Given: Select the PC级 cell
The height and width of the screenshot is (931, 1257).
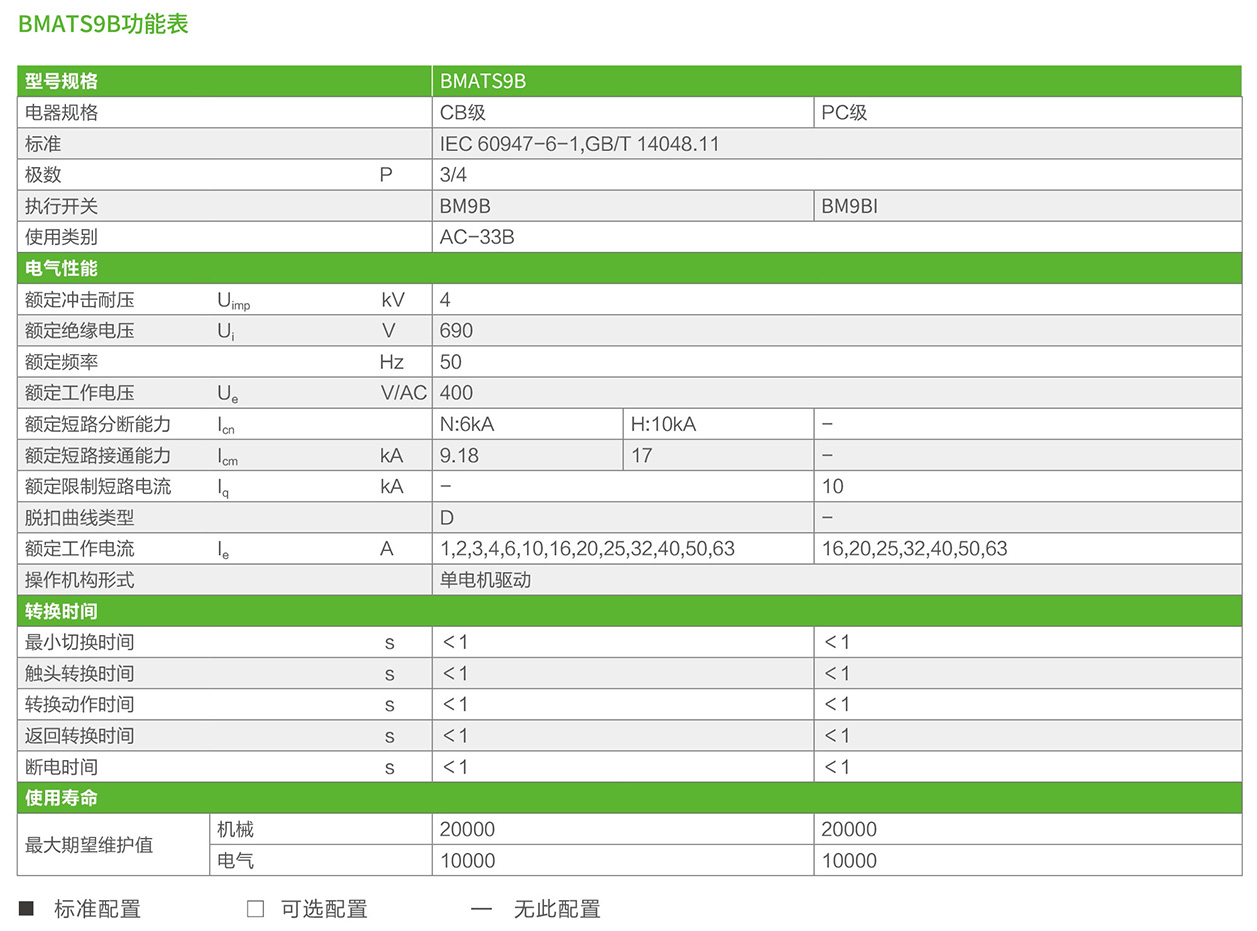Looking at the screenshot, I should coord(844,113).
